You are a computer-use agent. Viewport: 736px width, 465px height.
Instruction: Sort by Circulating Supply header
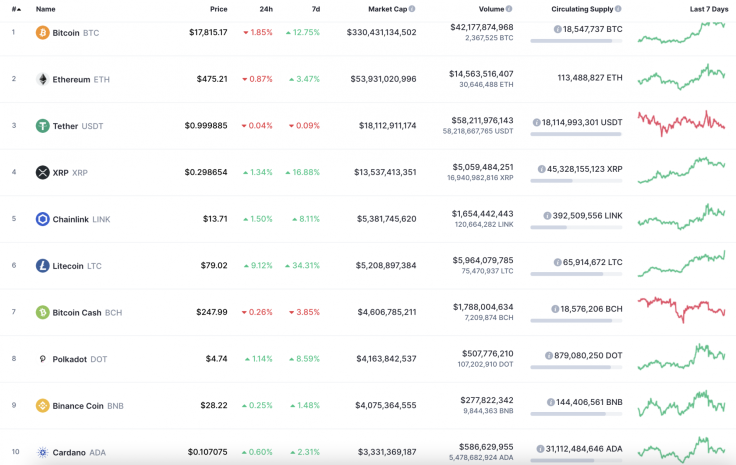pos(582,9)
